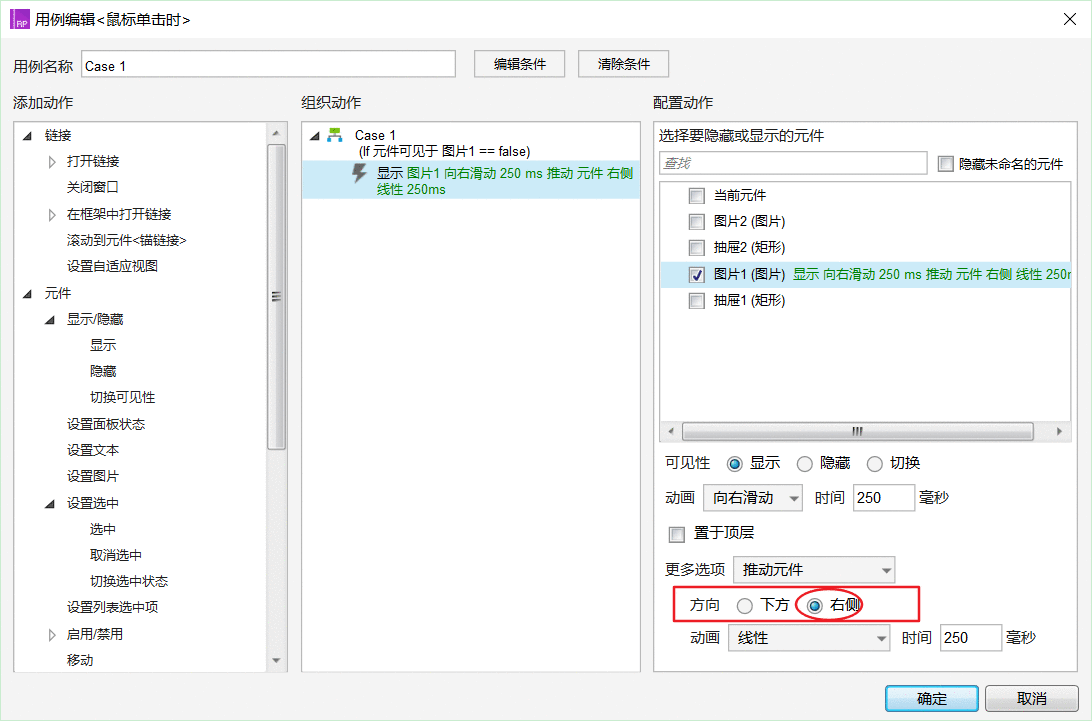This screenshot has width=1092, height=721.
Task: Select the 显示 visibility radio button
Action: click(734, 463)
